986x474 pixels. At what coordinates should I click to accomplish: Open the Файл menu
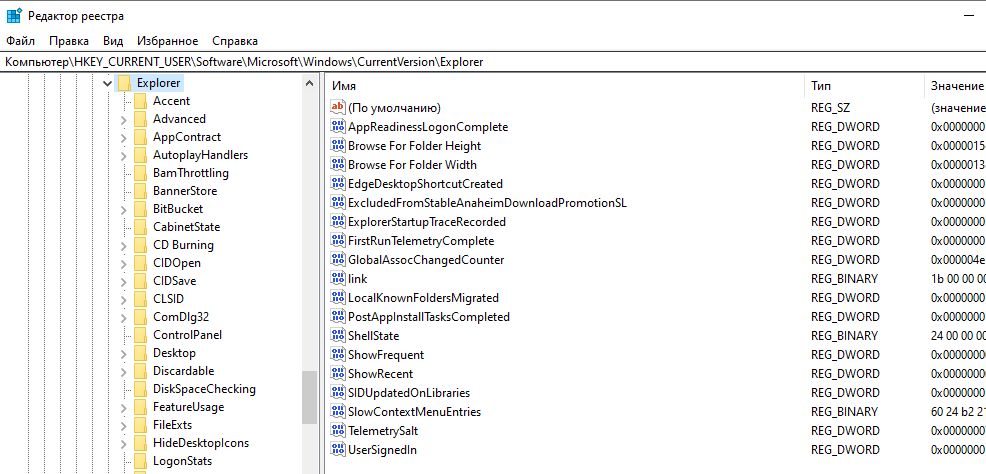pos(20,41)
